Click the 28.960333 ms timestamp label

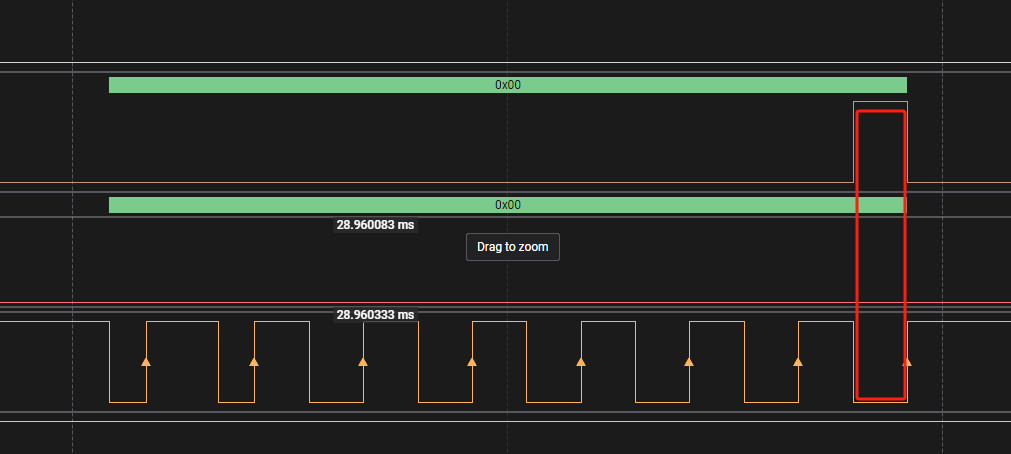[374, 315]
